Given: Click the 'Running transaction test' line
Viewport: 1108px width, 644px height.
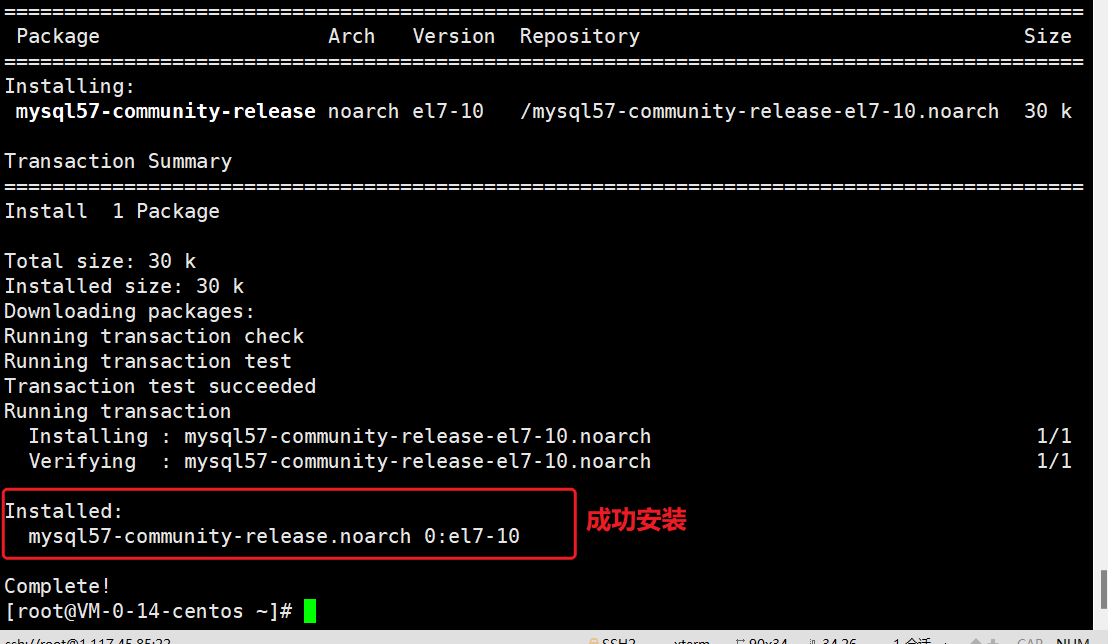Looking at the screenshot, I should [x=148, y=361].
